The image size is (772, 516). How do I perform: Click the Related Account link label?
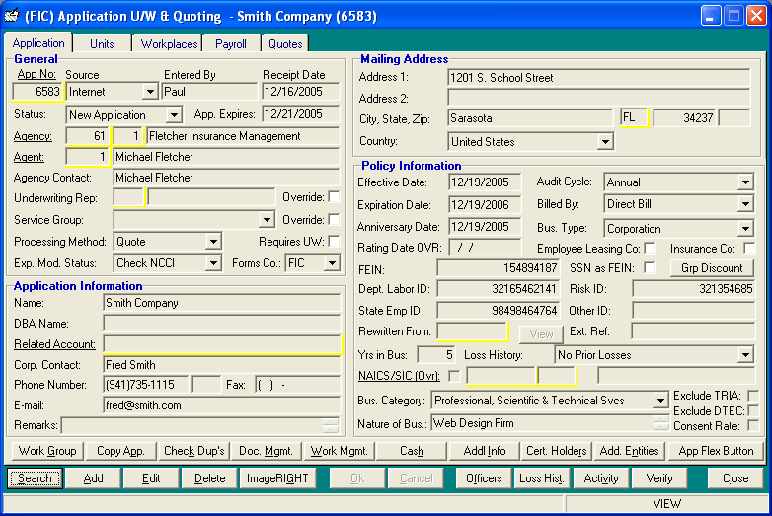[x=55, y=344]
